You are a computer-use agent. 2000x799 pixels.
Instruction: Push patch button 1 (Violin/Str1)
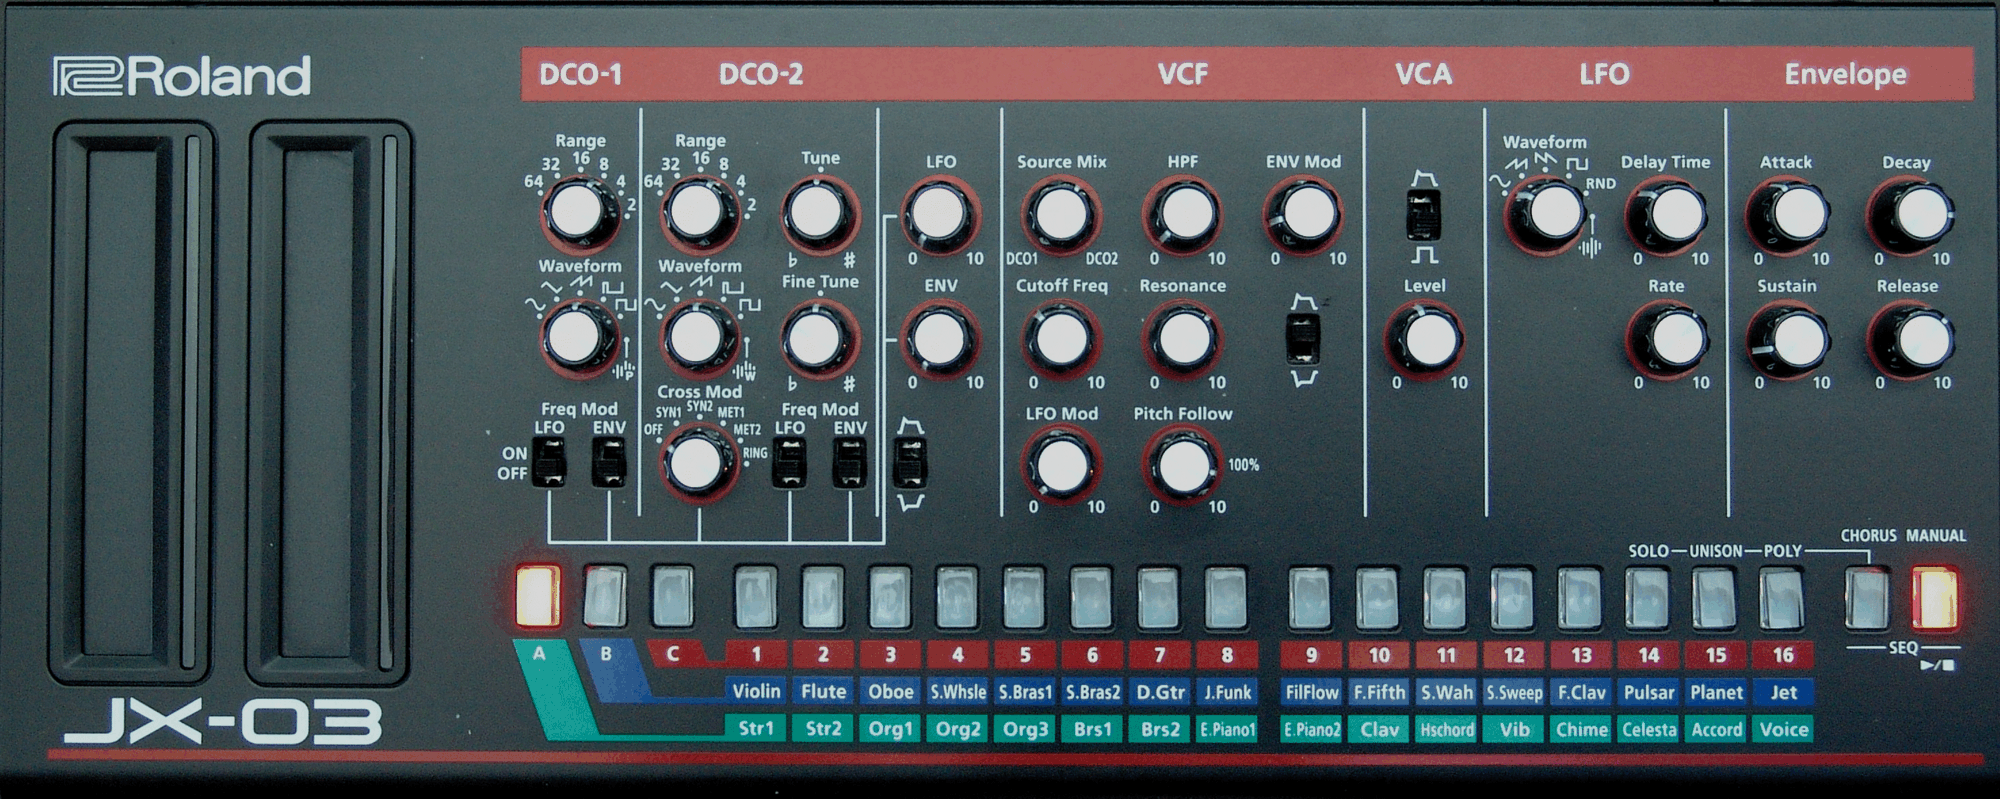756,597
